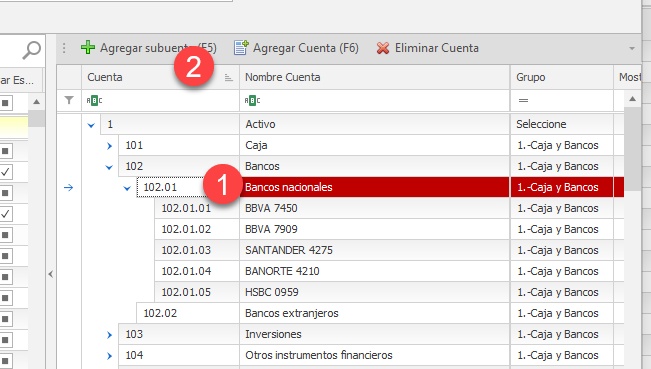This screenshot has height=369, width=651.
Task: Click the Cuenta column sort indicator
Action: [x=228, y=78]
